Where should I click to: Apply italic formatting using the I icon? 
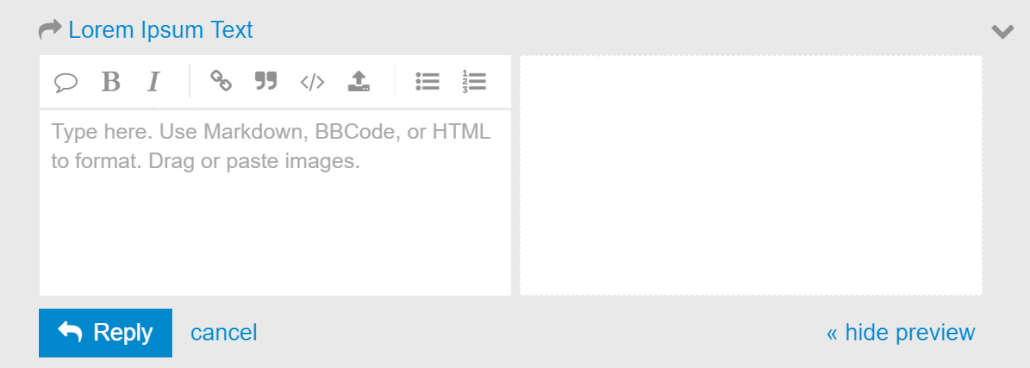click(x=154, y=81)
